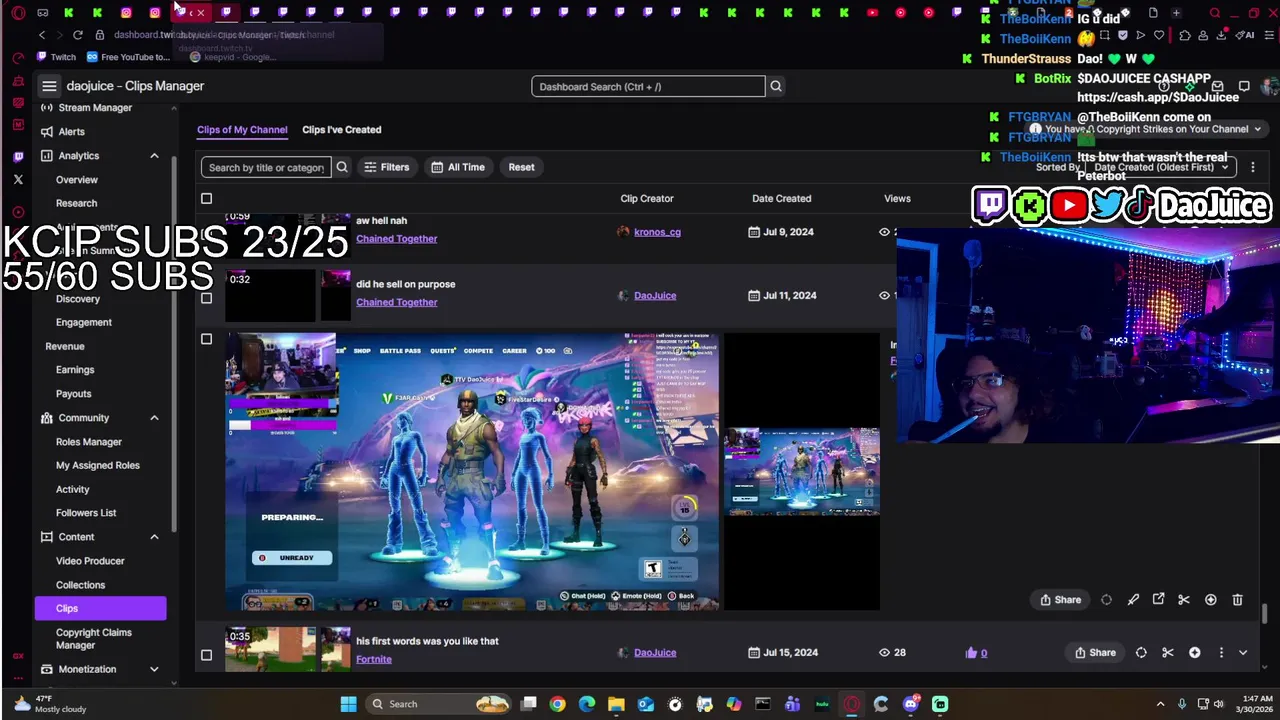The width and height of the screenshot is (1280, 720).
Task: Click the clips list vertical scrollbar
Action: pyautogui.click(x=1265, y=613)
